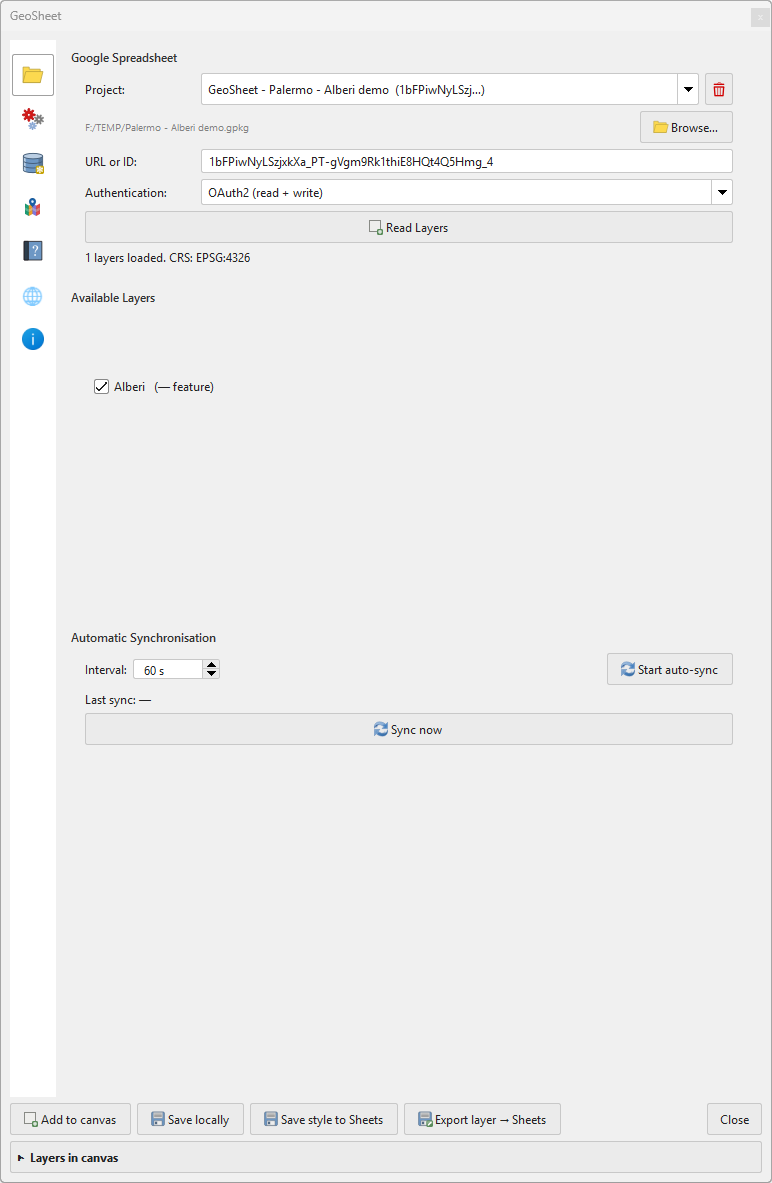Browse for the geopackage file
772x1183 pixels.
pyautogui.click(x=686, y=128)
